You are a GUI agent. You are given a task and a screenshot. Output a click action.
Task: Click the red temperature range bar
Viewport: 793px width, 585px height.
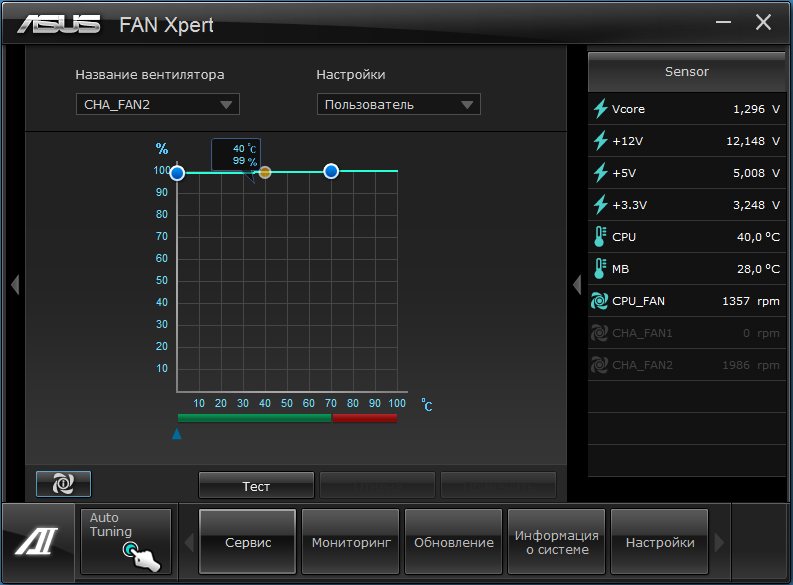click(x=365, y=418)
